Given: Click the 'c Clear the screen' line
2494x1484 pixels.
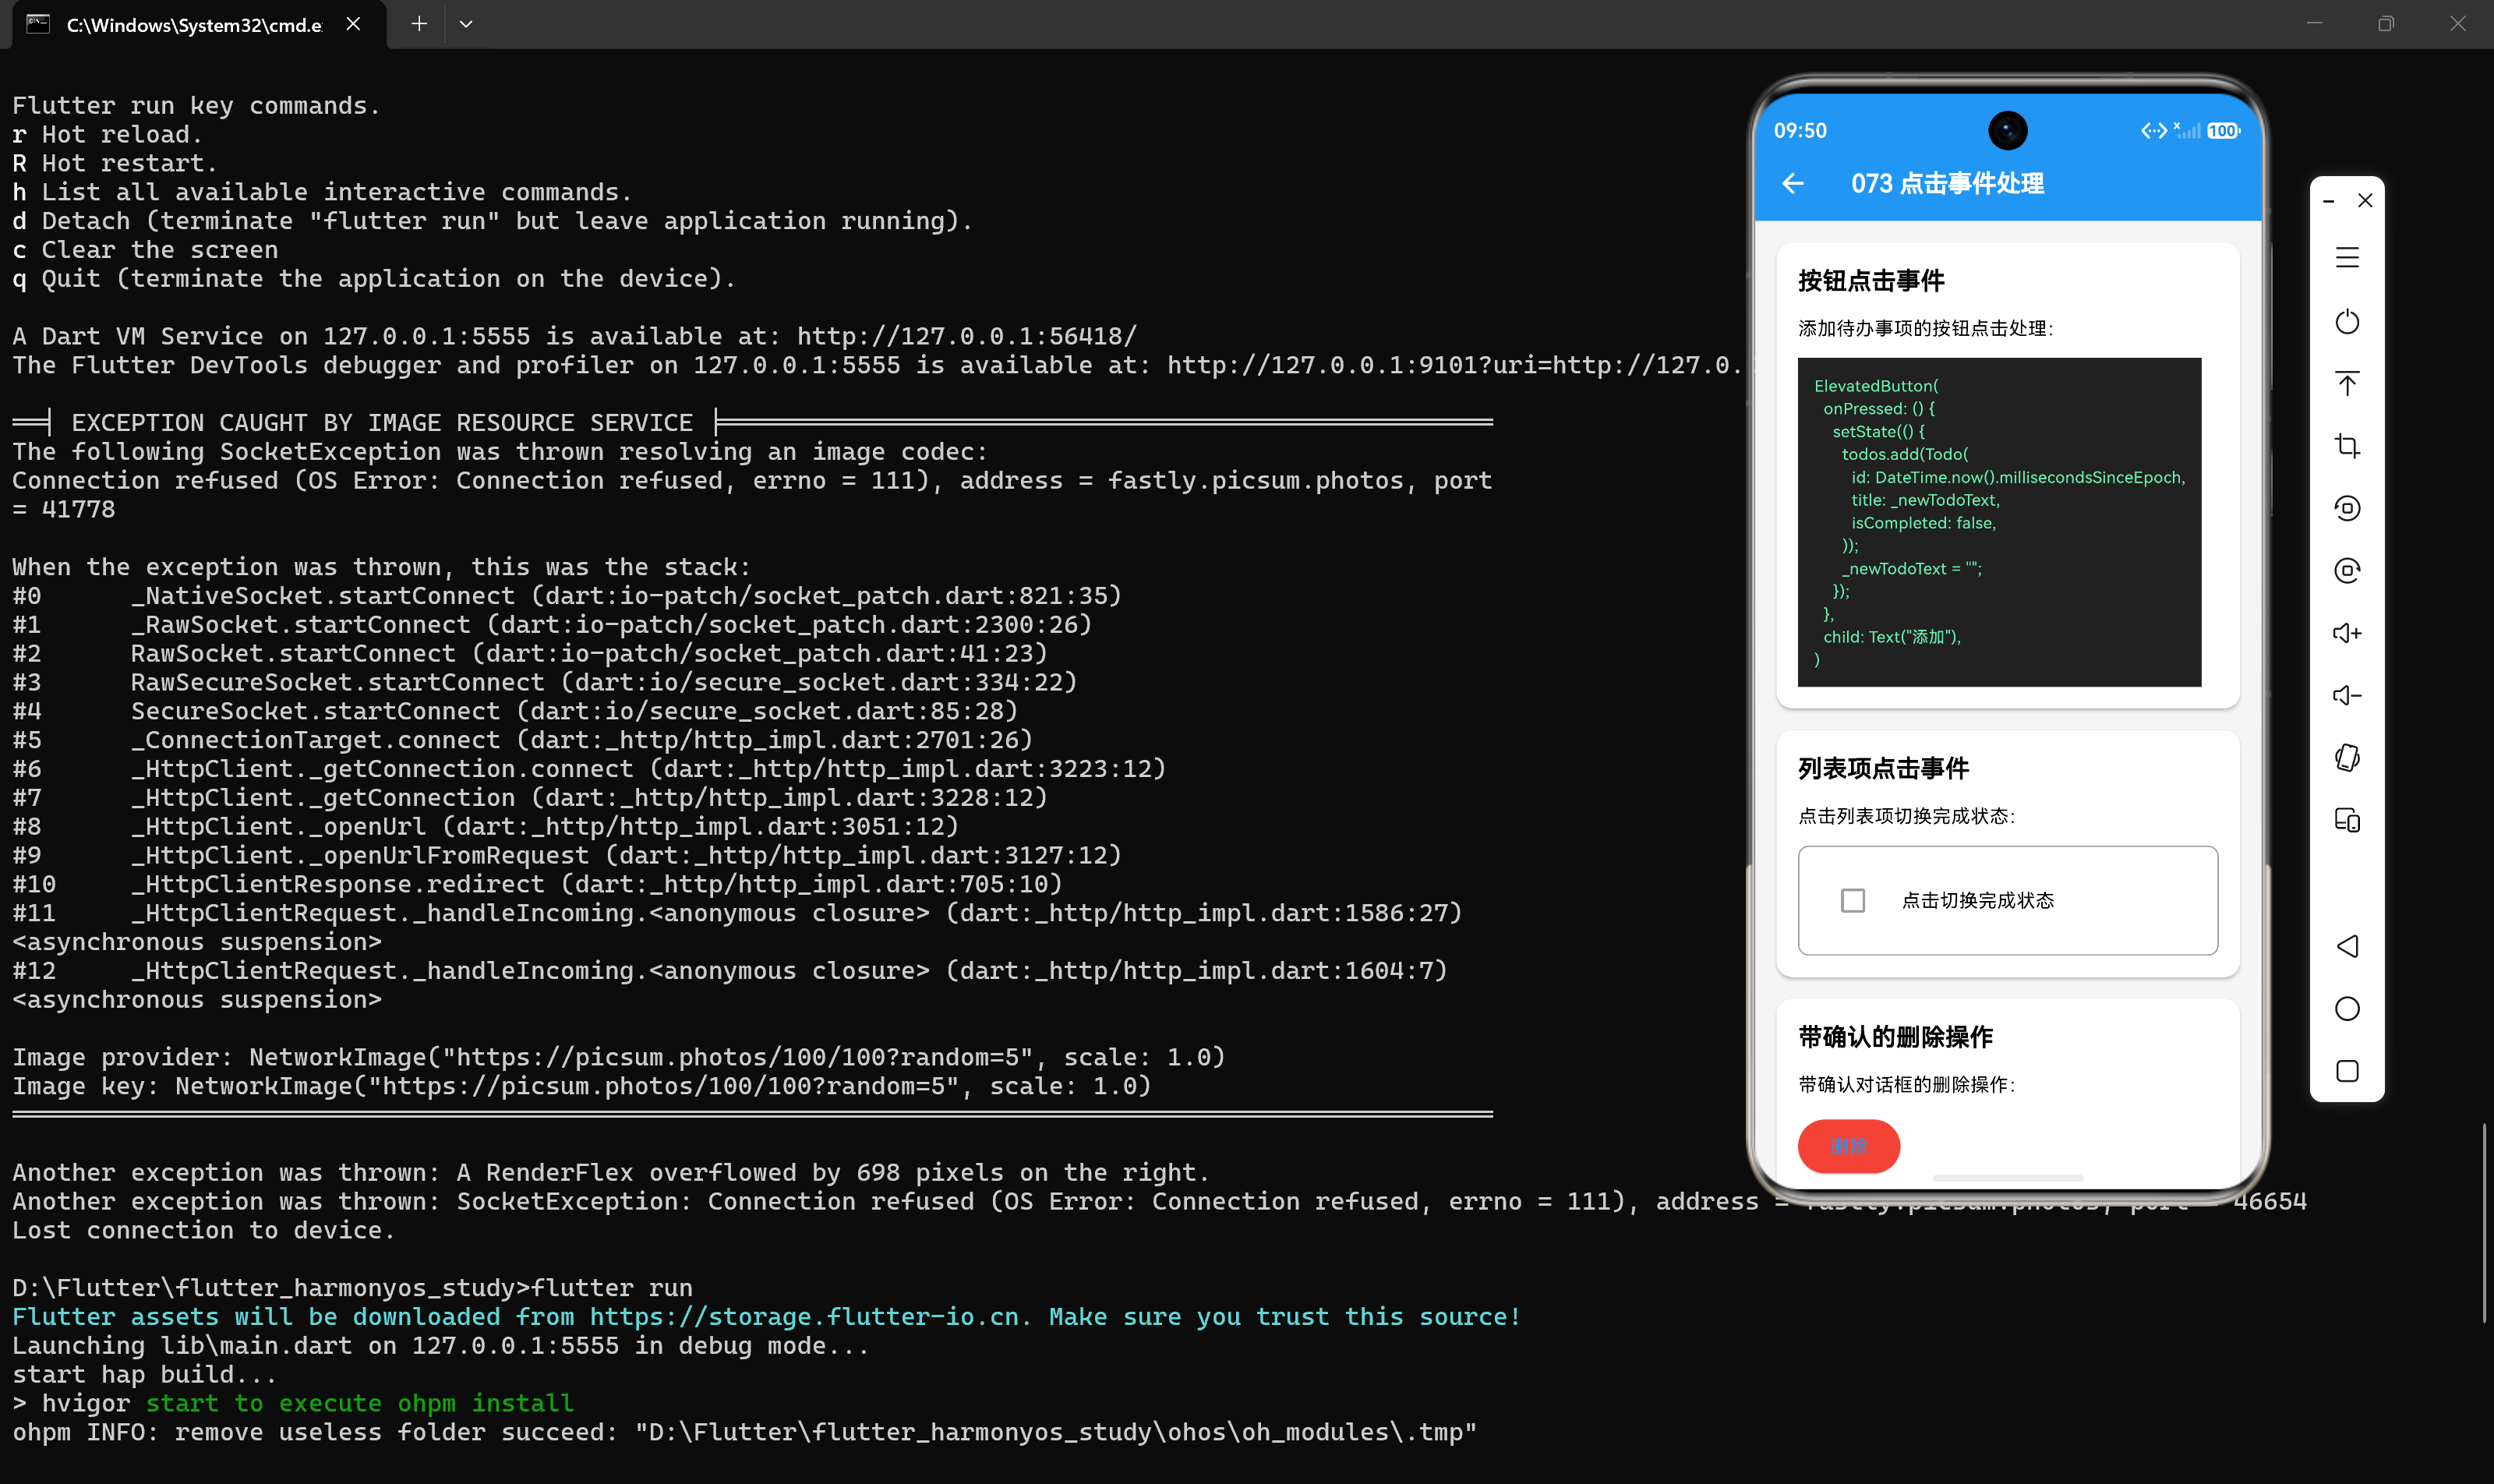Looking at the screenshot, I should (x=145, y=250).
